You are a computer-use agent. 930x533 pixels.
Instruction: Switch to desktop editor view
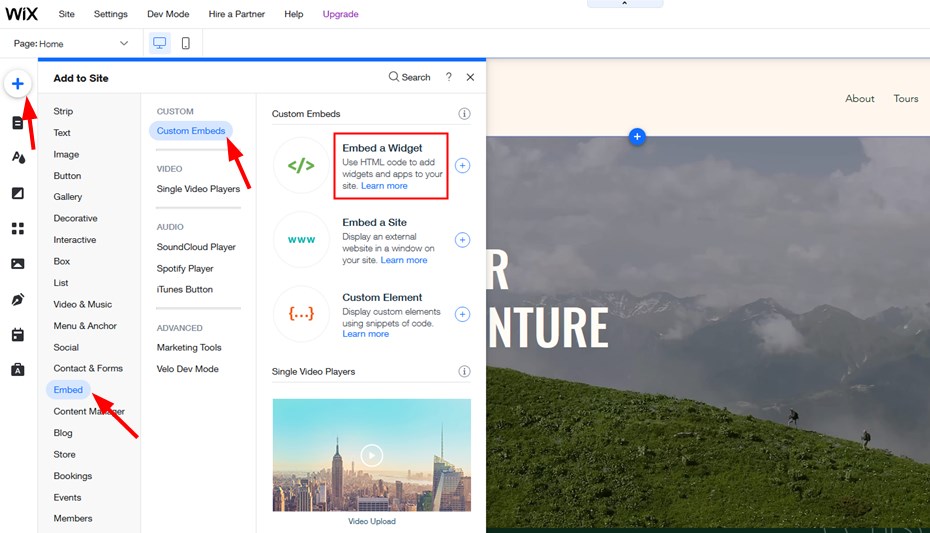(x=160, y=43)
